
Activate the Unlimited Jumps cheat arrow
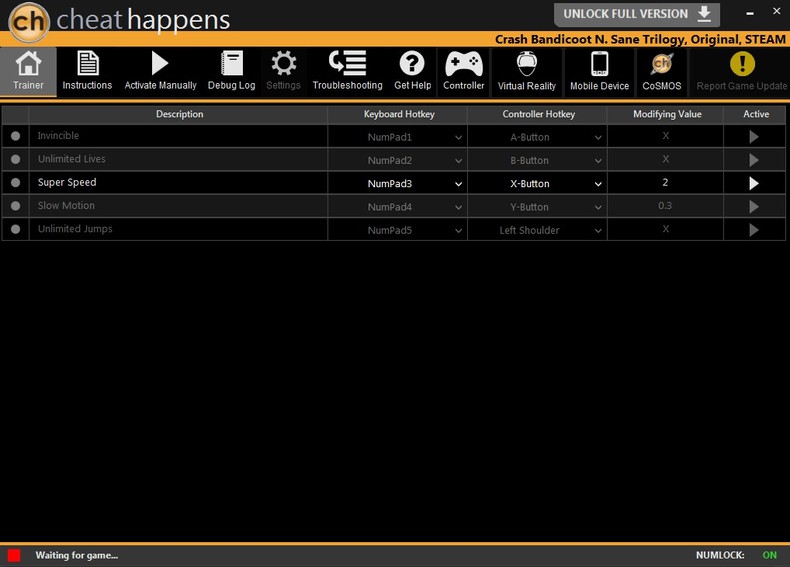point(754,230)
